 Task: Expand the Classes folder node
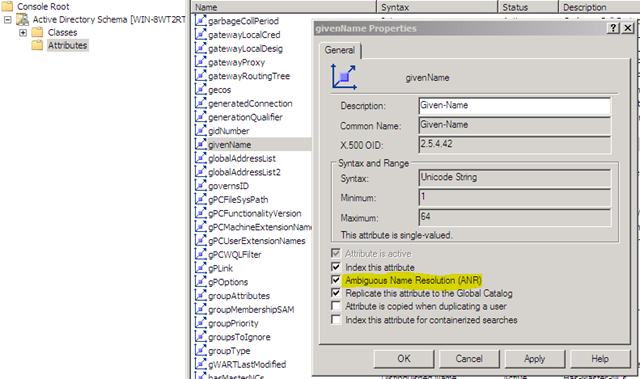(23, 32)
